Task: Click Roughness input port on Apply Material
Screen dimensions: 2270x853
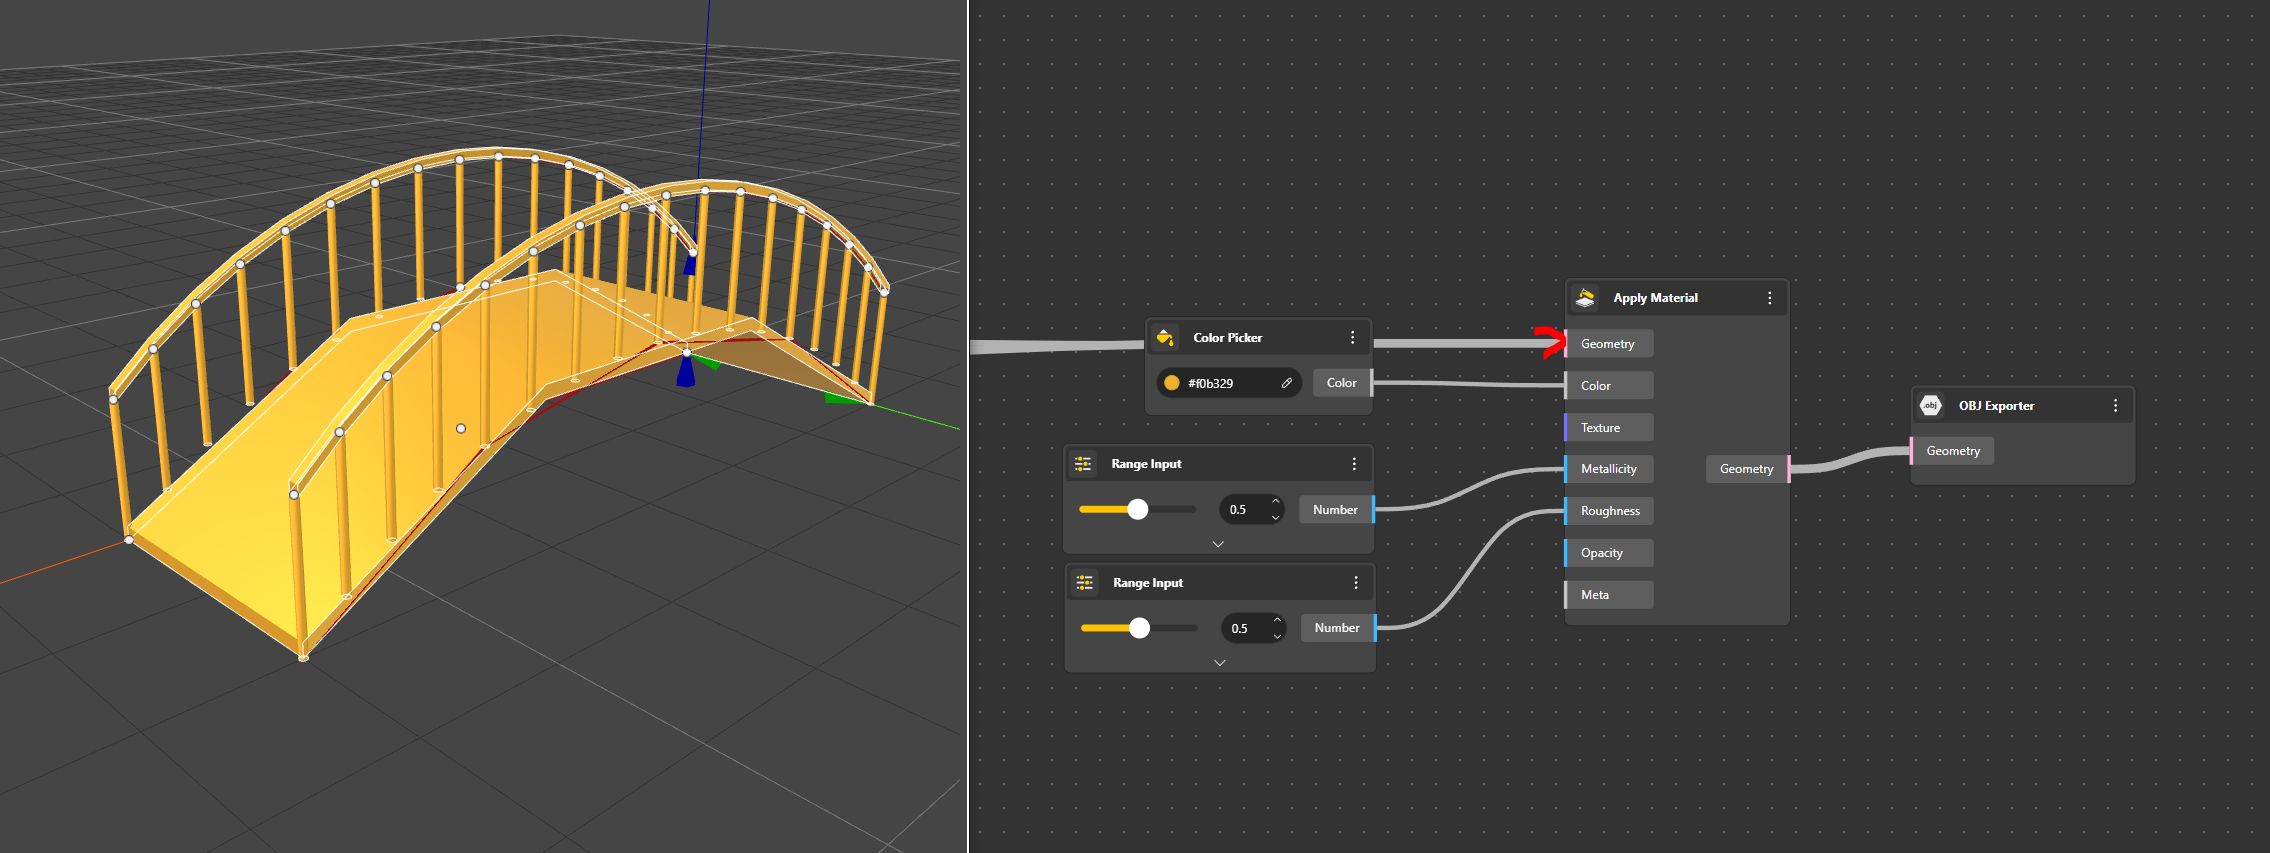Action: (x=1608, y=511)
